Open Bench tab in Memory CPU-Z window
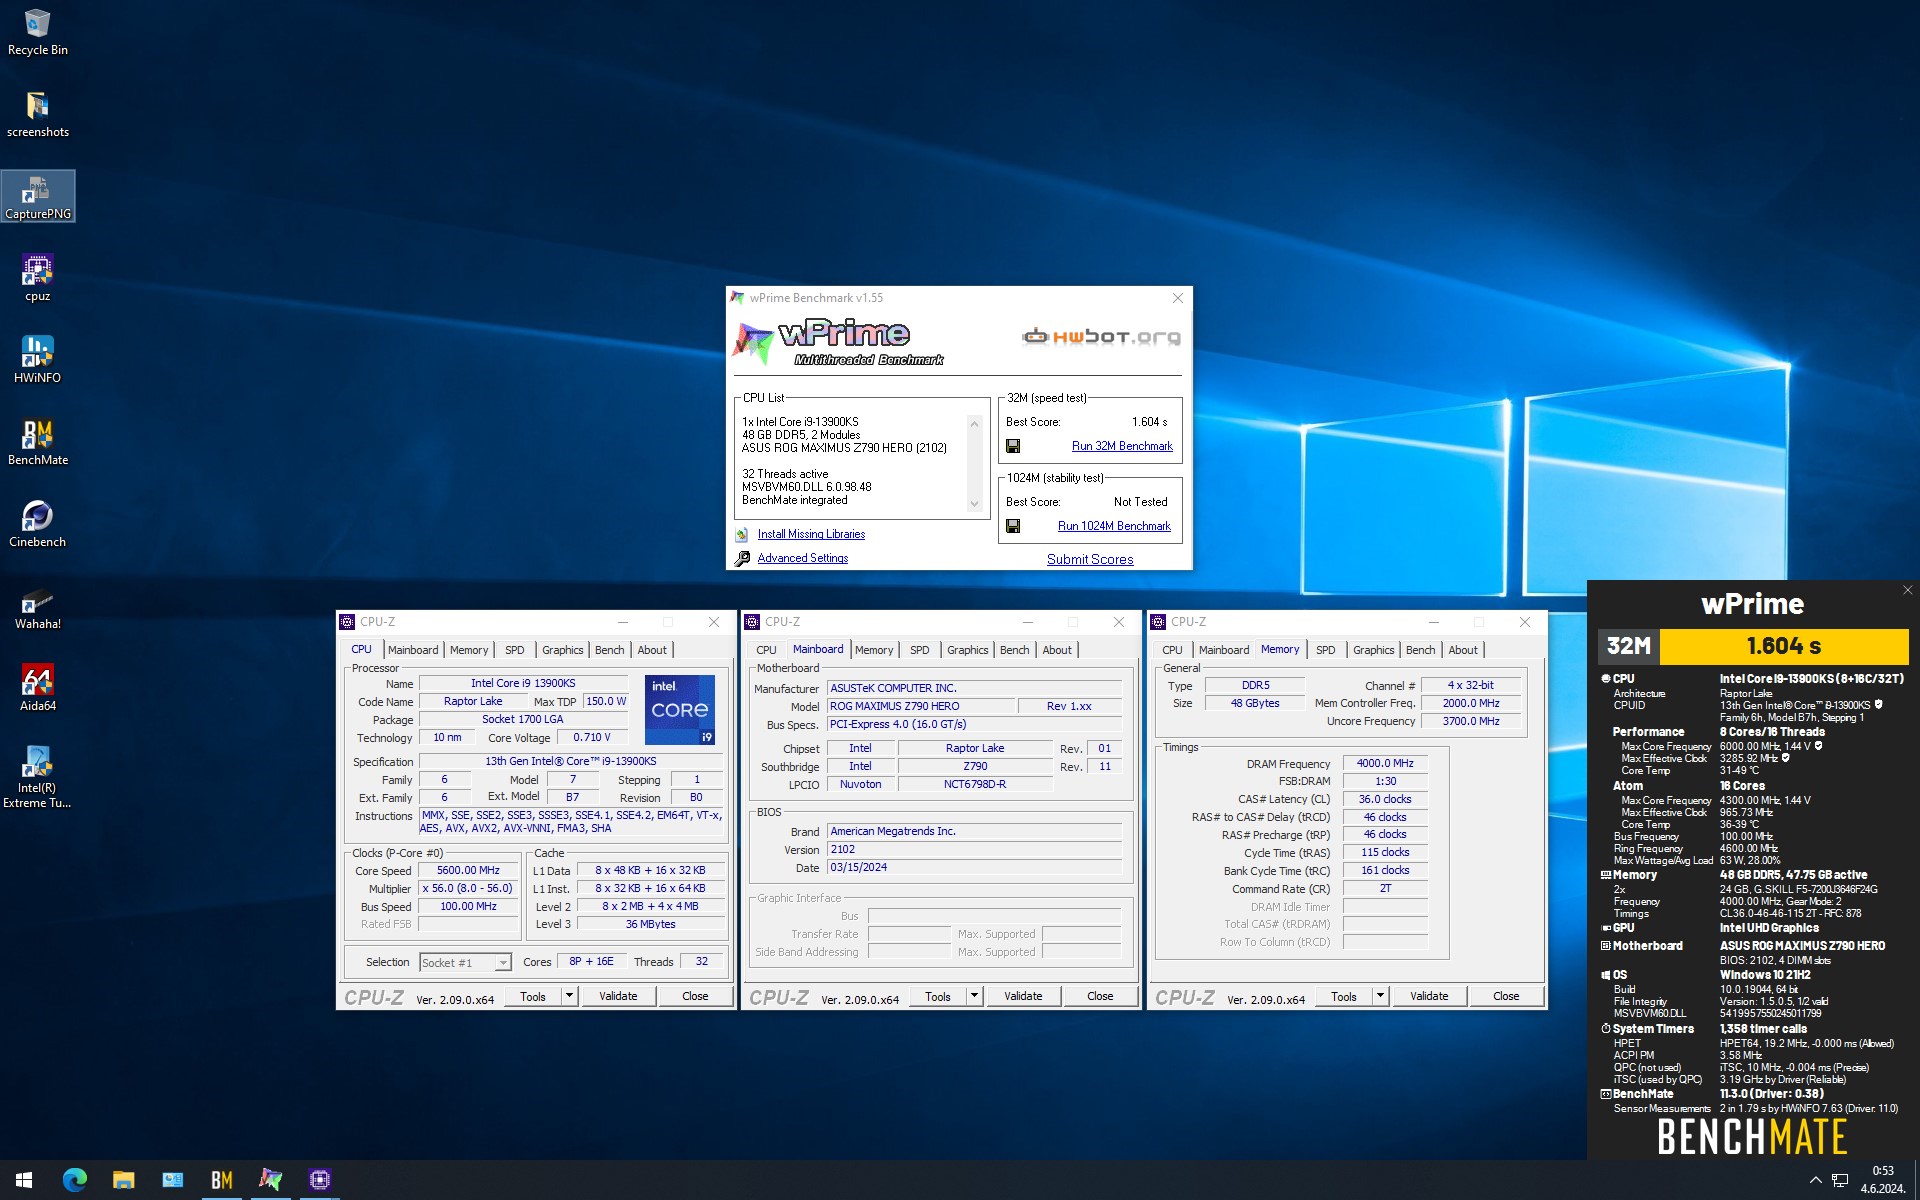Viewport: 1920px width, 1200px height. [x=1420, y=650]
